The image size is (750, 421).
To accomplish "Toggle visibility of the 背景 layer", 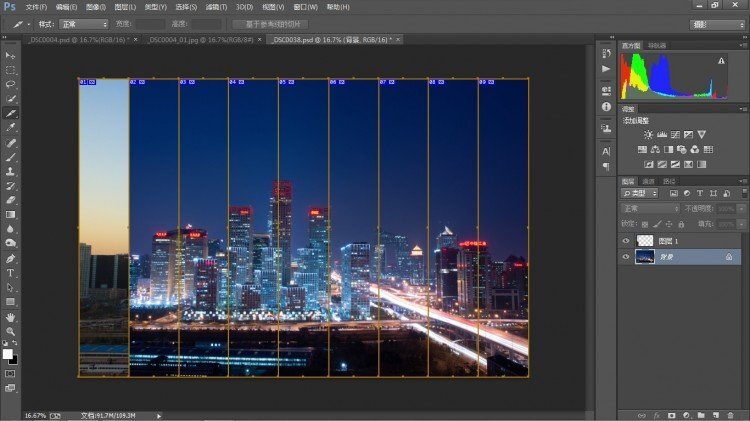I will pos(626,257).
